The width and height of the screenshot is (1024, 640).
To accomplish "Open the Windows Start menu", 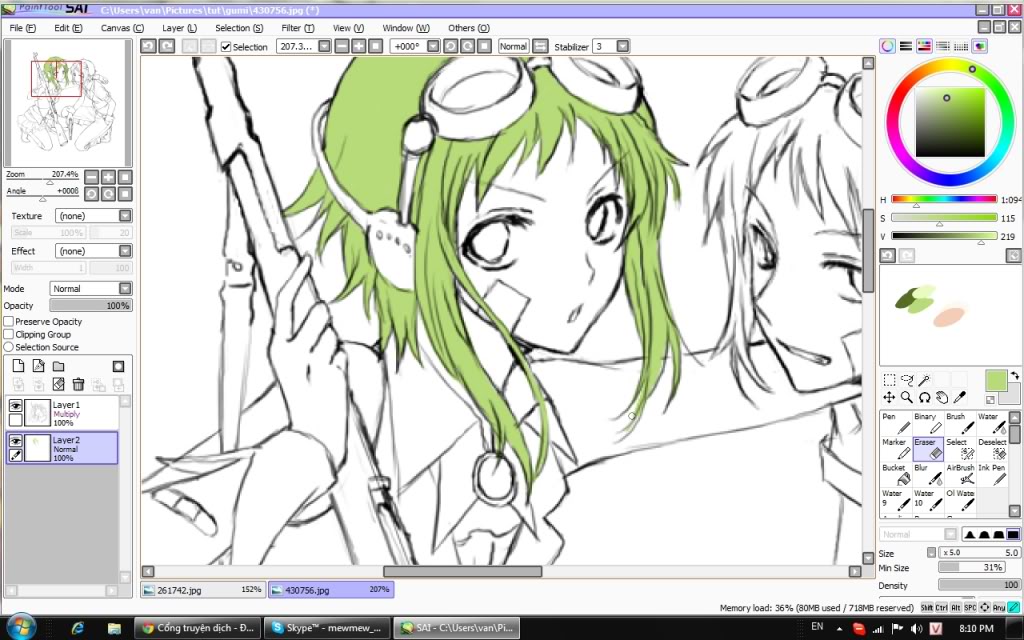I will [22, 628].
